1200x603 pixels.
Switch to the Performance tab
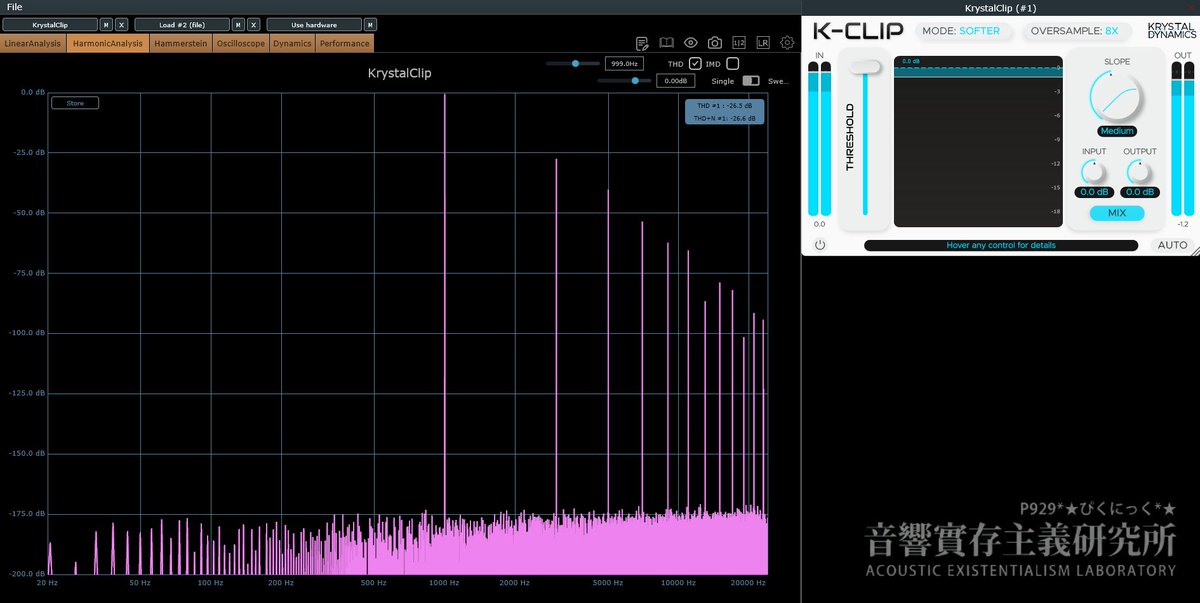(x=344, y=43)
